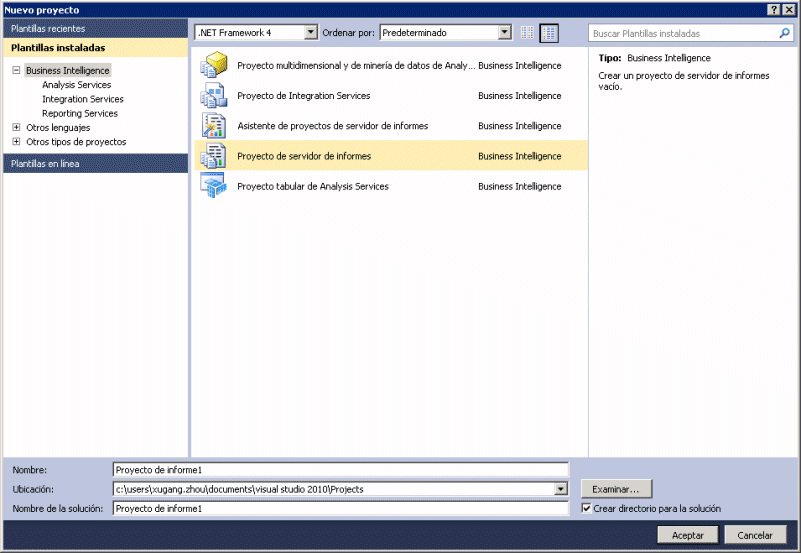Click the search magnifier icon
The height and width of the screenshot is (553, 801).
[785, 33]
